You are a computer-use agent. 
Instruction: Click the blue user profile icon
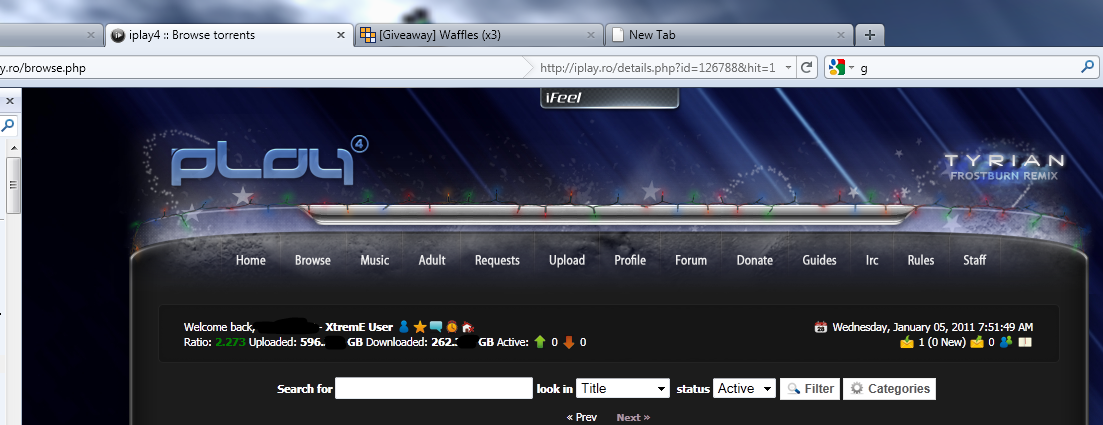[x=404, y=326]
